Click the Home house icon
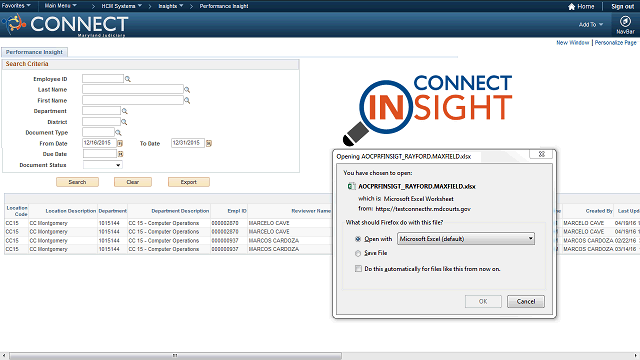640x360 pixels. pos(571,7)
